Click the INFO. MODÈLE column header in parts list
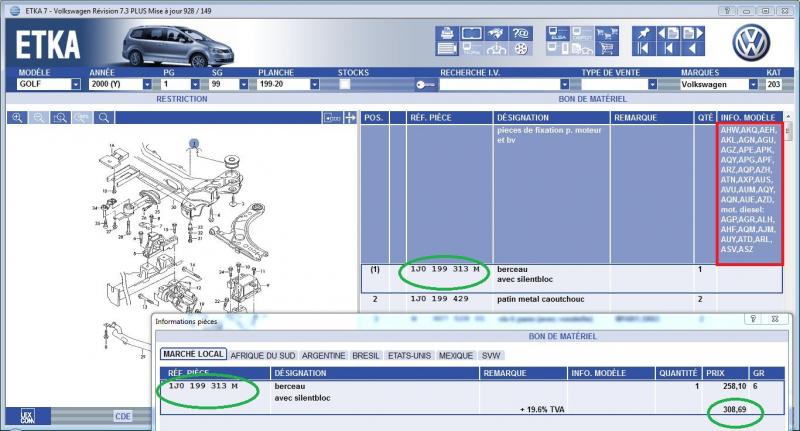 748,118
